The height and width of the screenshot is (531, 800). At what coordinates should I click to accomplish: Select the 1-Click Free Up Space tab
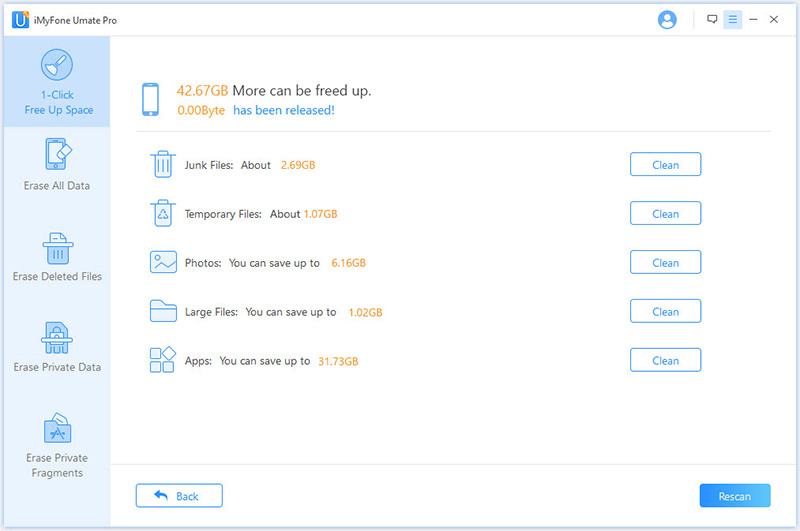point(55,83)
